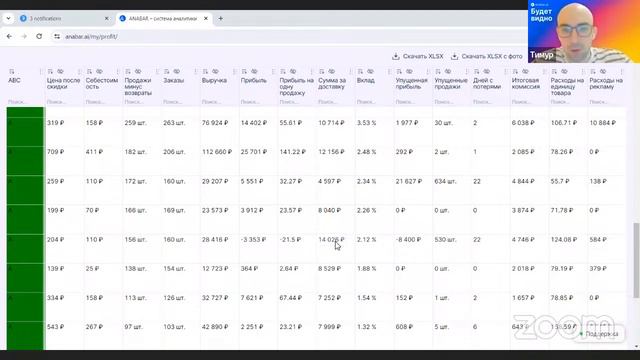Hide the Цена после скидки column
The image size is (640, 360).
[60, 72]
